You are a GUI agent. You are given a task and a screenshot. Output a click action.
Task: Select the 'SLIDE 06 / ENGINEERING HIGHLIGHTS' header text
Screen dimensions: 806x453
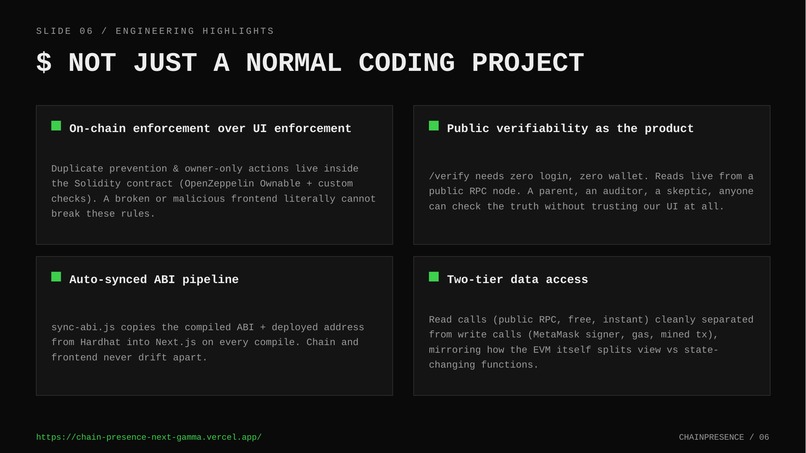click(155, 31)
